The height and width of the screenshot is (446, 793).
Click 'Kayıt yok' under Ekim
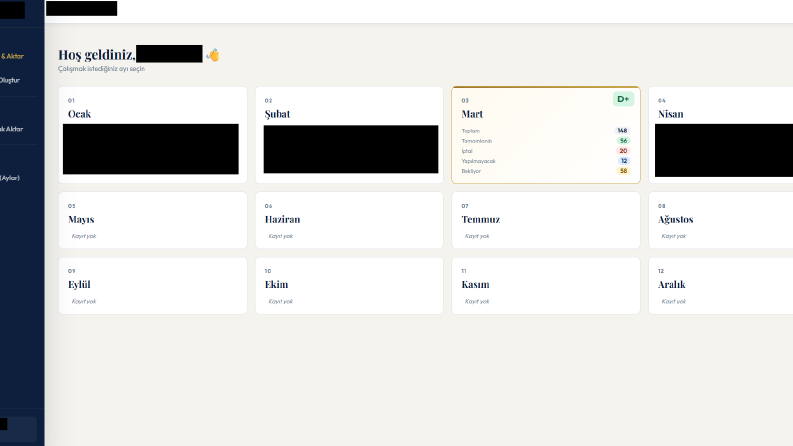click(x=280, y=301)
